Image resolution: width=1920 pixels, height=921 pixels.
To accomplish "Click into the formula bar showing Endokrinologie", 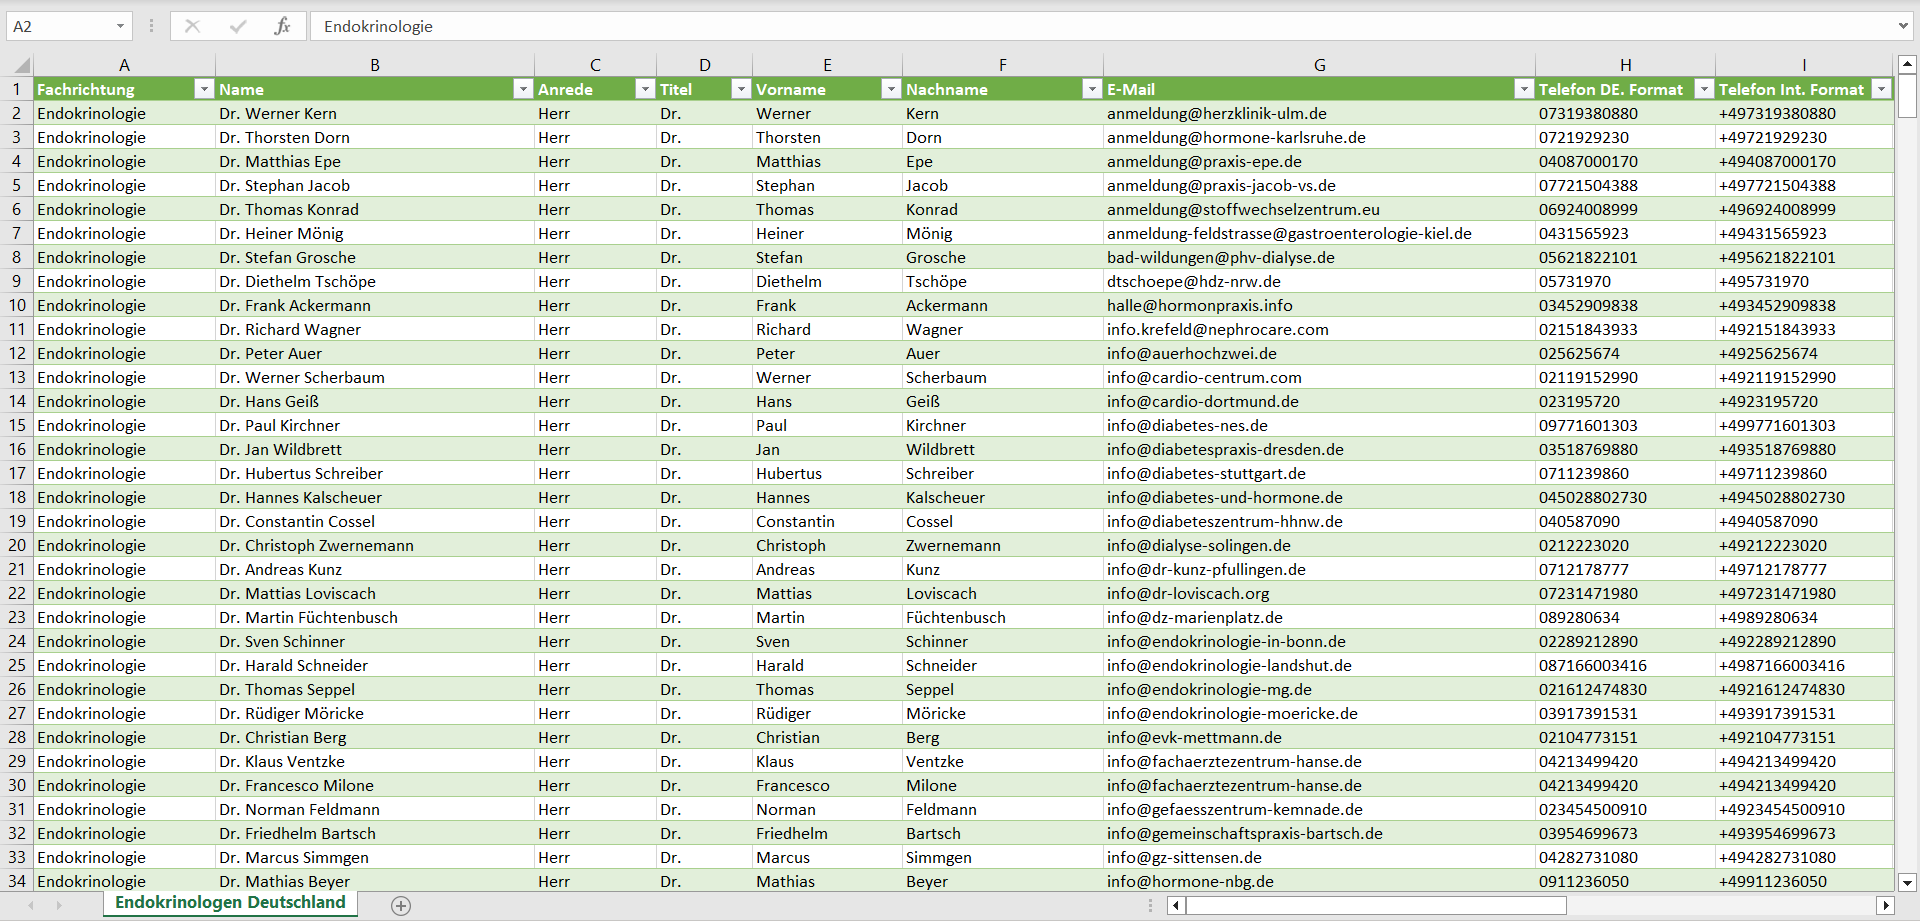I will click(x=1100, y=26).
